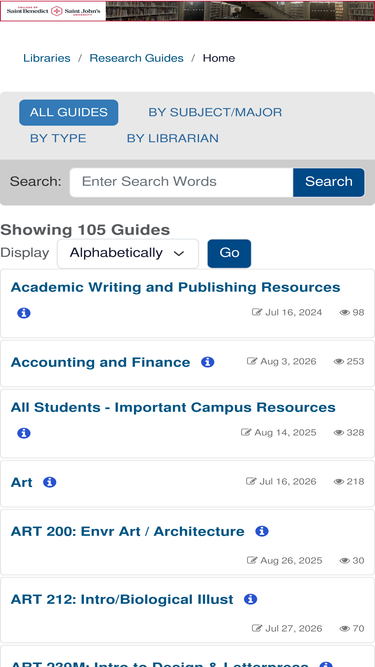This screenshot has width=375, height=667.
Task: Open ART 200: Envr Art / Architecture guide
Action: [128, 531]
